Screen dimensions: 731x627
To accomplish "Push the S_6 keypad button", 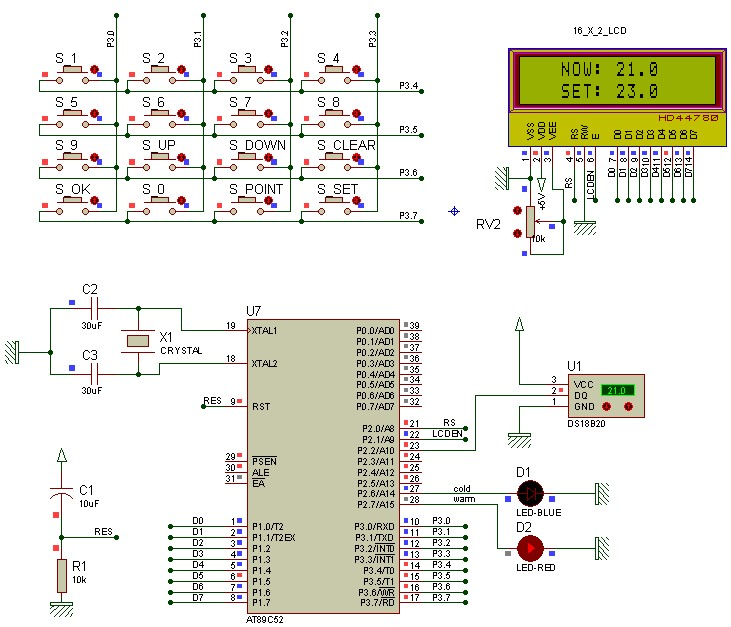I will click(159, 114).
